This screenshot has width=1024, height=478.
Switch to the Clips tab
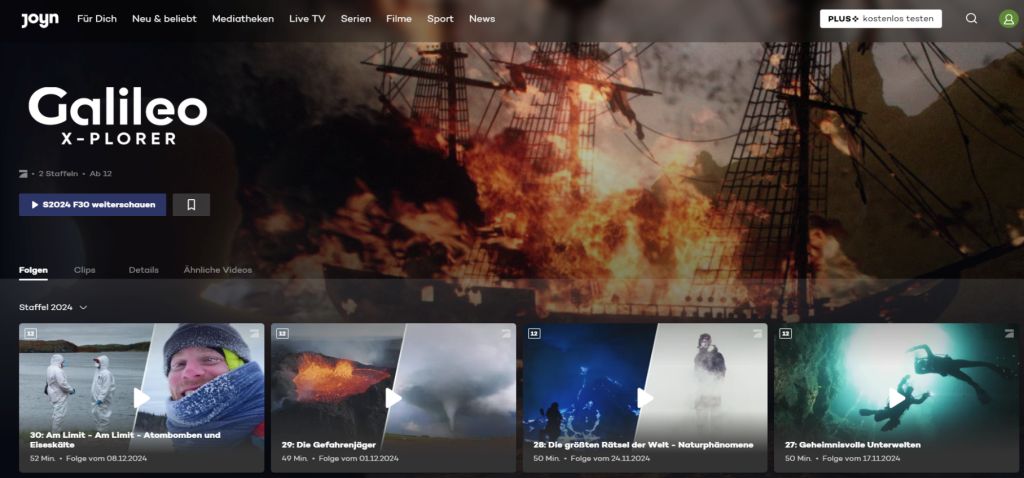pyautogui.click(x=85, y=270)
